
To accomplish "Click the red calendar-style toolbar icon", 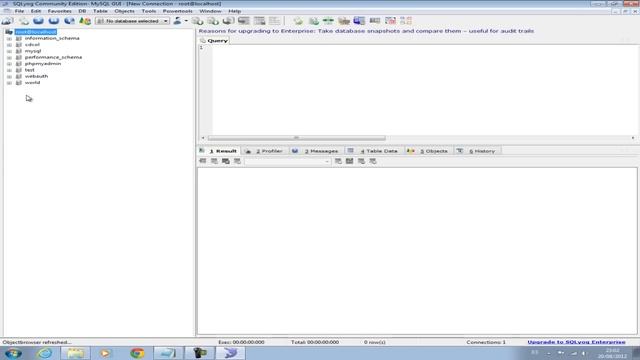I will tap(390, 21).
